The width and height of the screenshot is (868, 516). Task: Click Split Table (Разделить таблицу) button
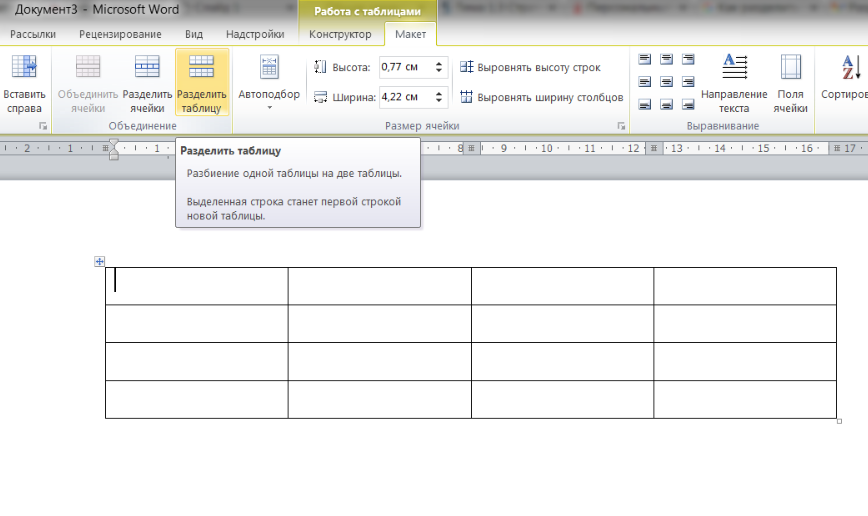tap(202, 82)
